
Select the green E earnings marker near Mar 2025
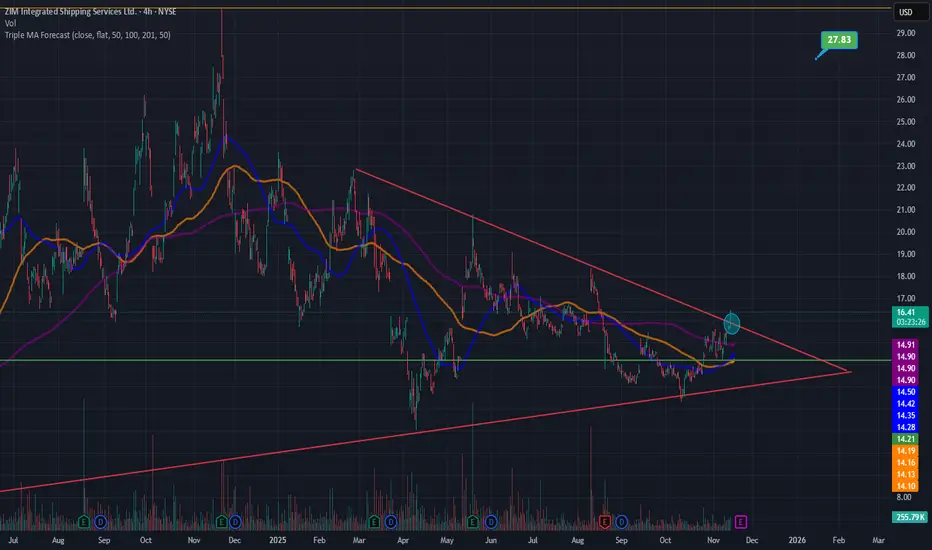point(374,522)
